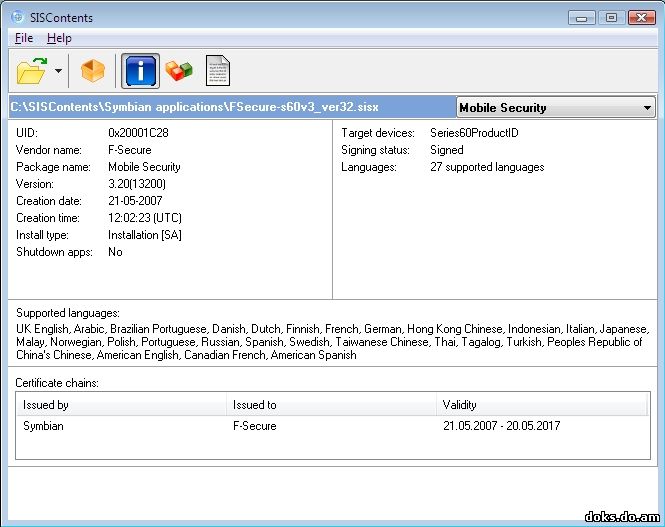Sort by the Issued to column header
Viewport: 665px width, 527px height.
[x=331, y=405]
